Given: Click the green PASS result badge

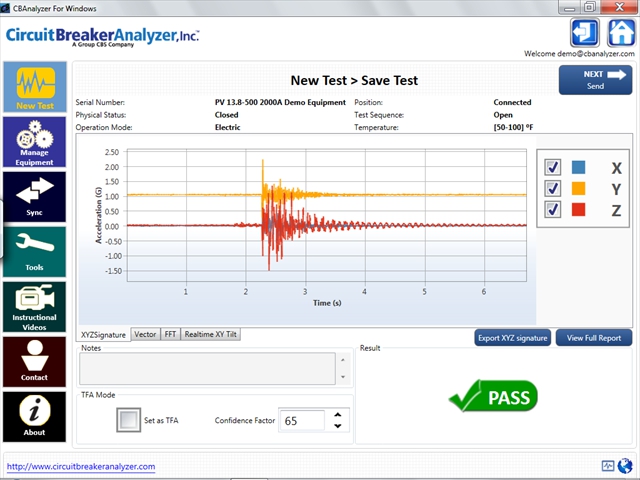Looking at the screenshot, I should coord(493,396).
